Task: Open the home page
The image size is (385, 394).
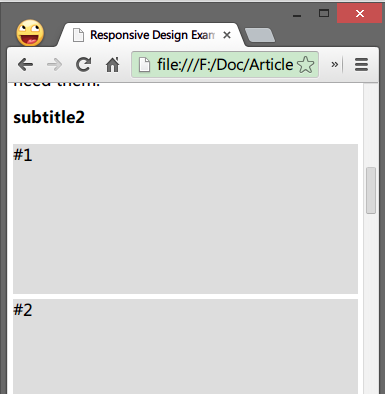Action: pos(112,65)
